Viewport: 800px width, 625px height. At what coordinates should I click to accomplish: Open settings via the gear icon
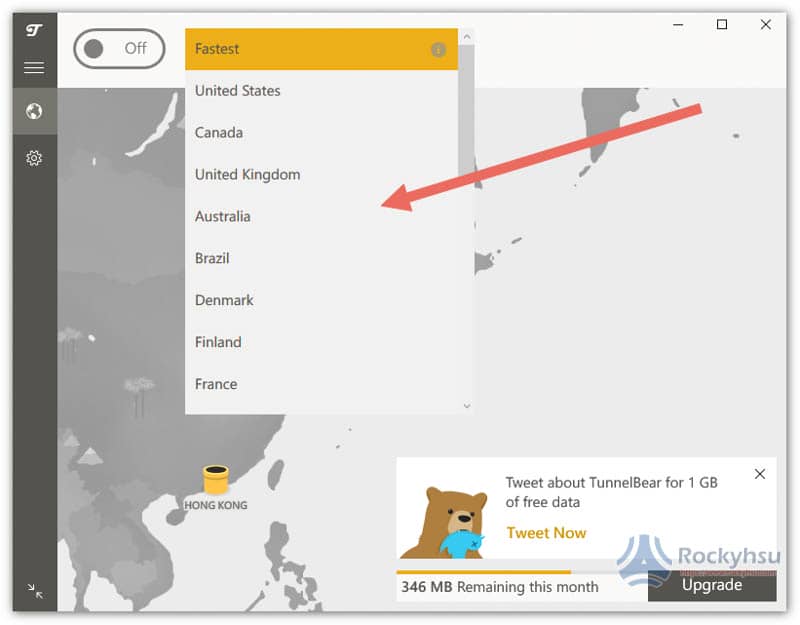tap(34, 158)
